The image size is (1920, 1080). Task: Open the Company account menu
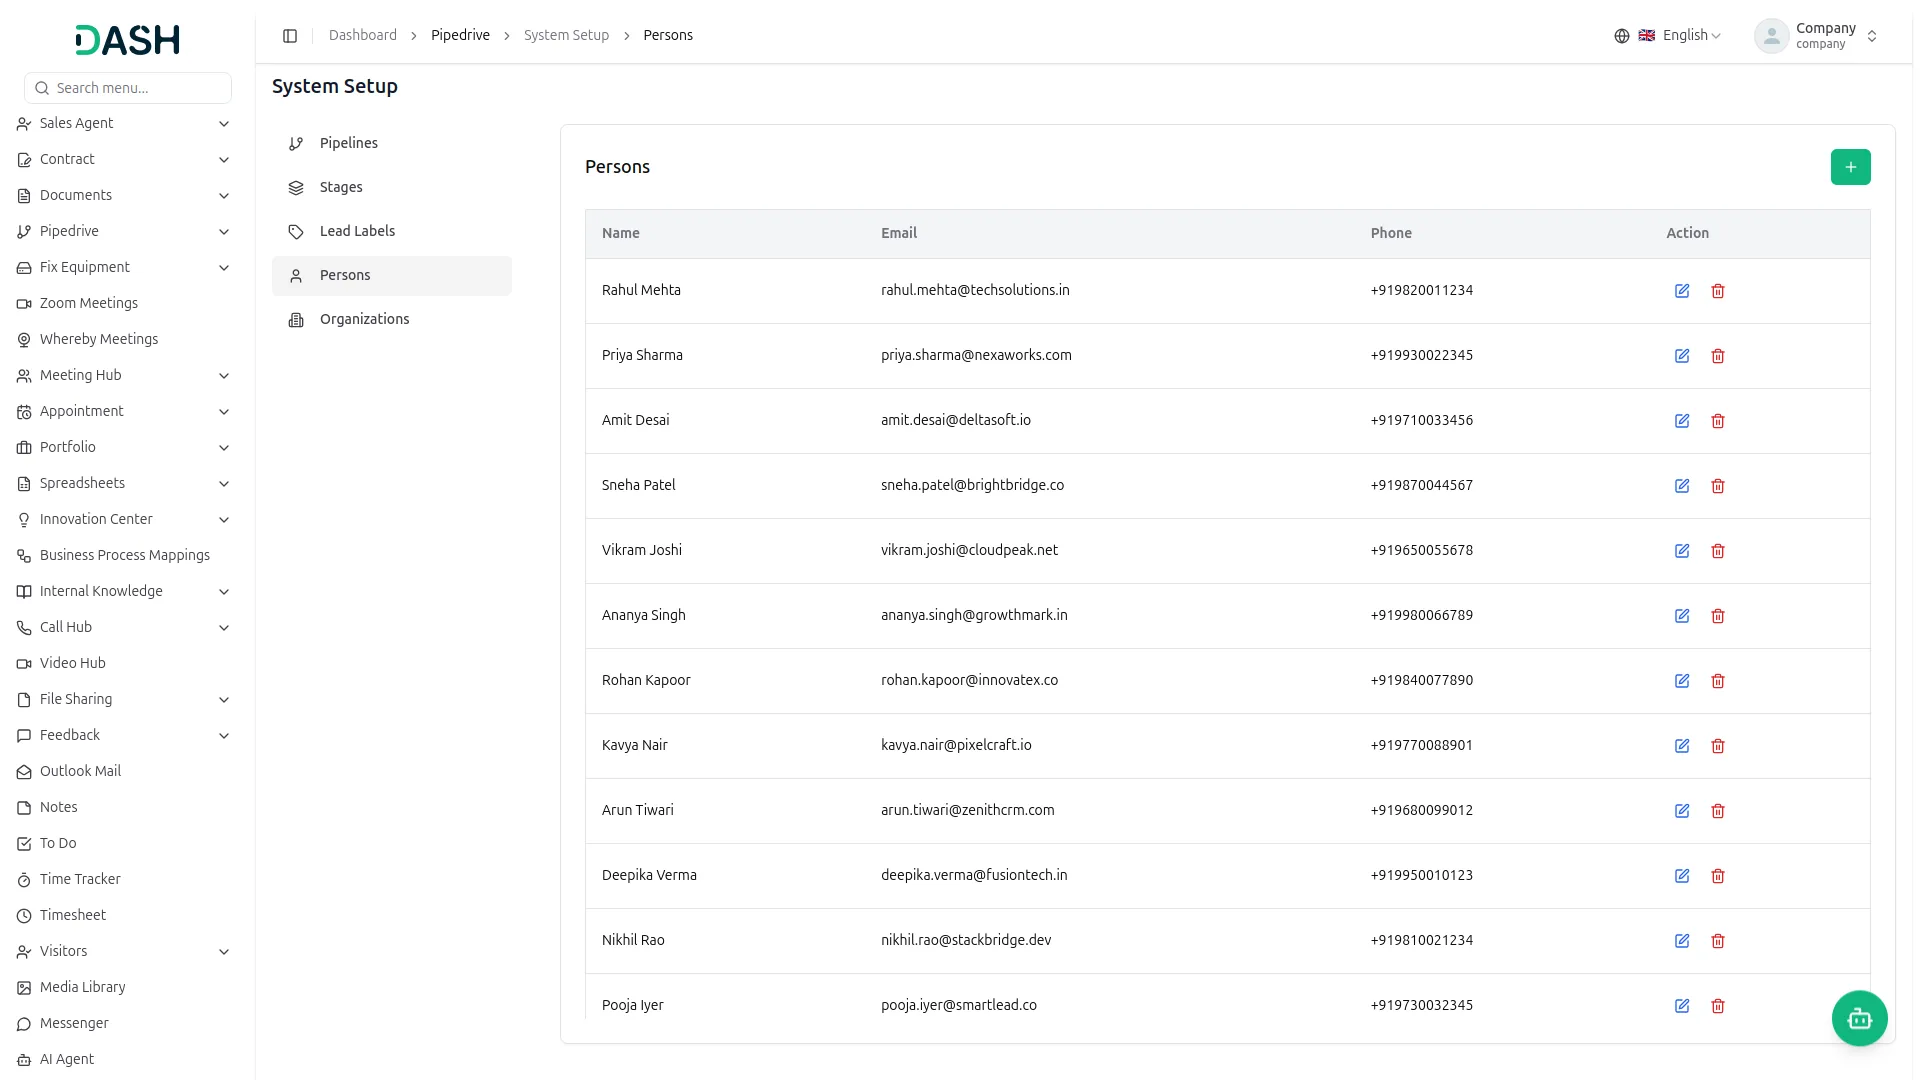(1817, 36)
